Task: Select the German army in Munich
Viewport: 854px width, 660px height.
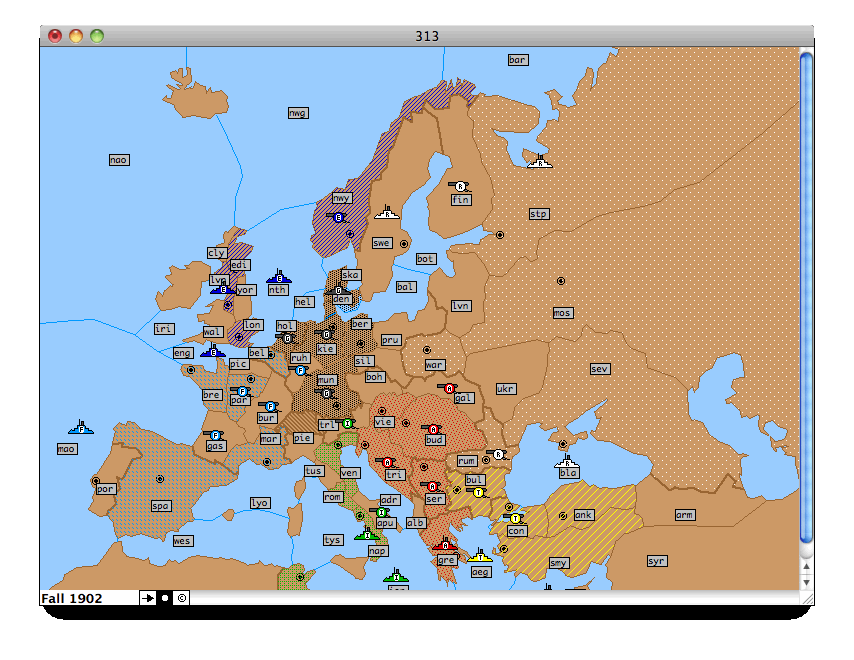Action: click(x=326, y=393)
